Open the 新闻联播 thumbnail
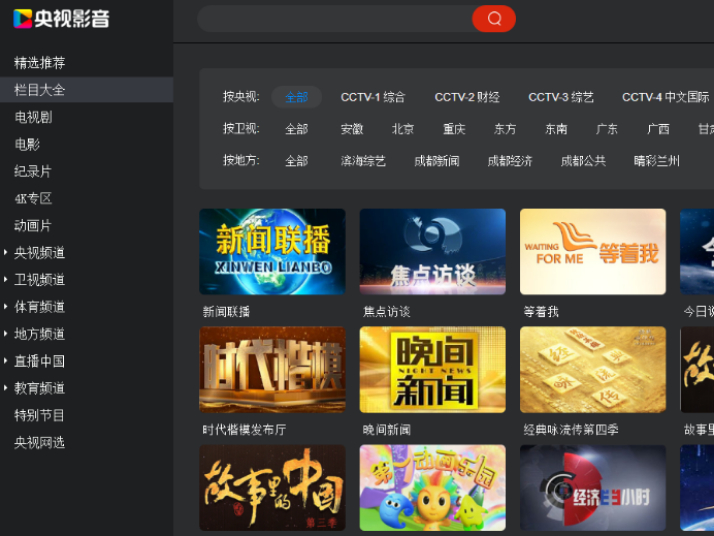Image resolution: width=714 pixels, height=536 pixels. [x=272, y=251]
